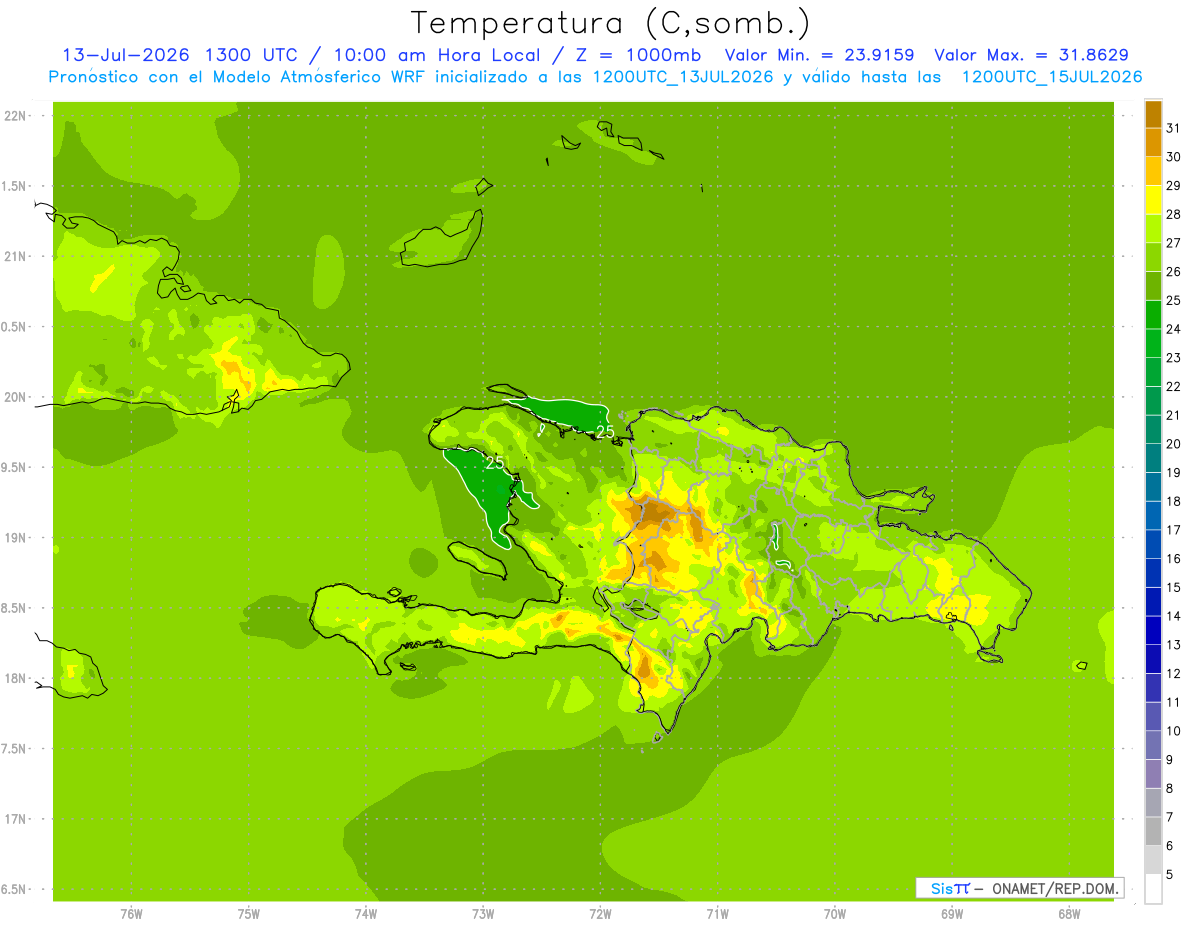Viewport: 1200px width, 927px height.
Task: Click the 76W longitude axis label
Action: pos(131,913)
